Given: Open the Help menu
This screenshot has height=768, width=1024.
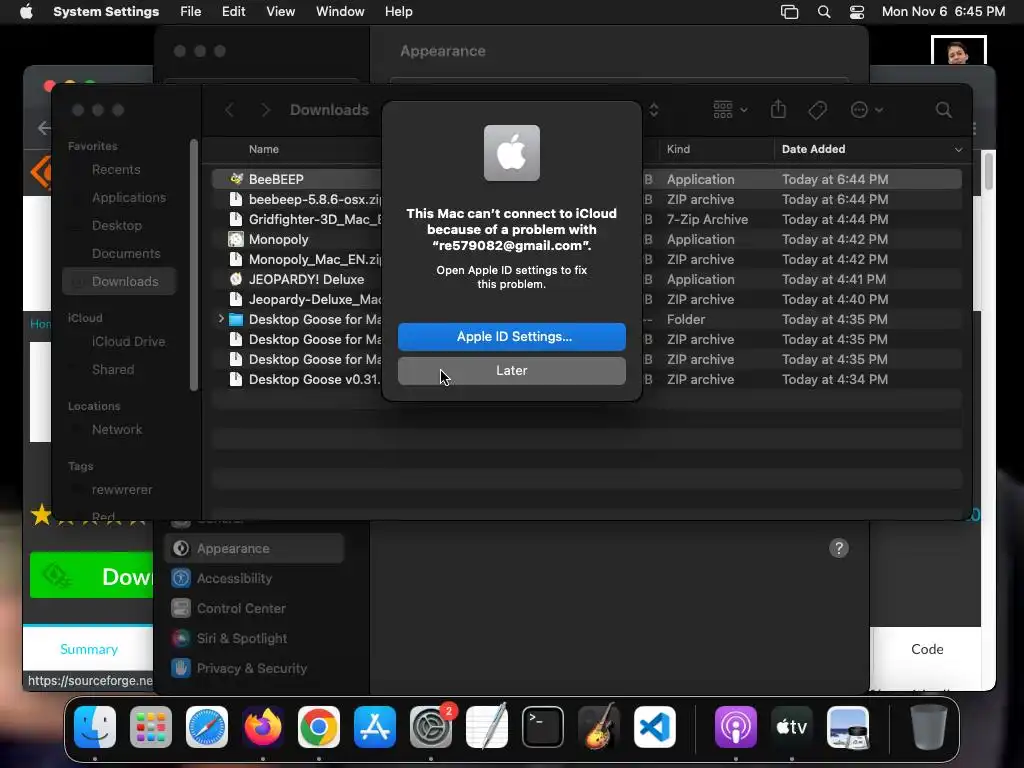Looking at the screenshot, I should tap(398, 12).
